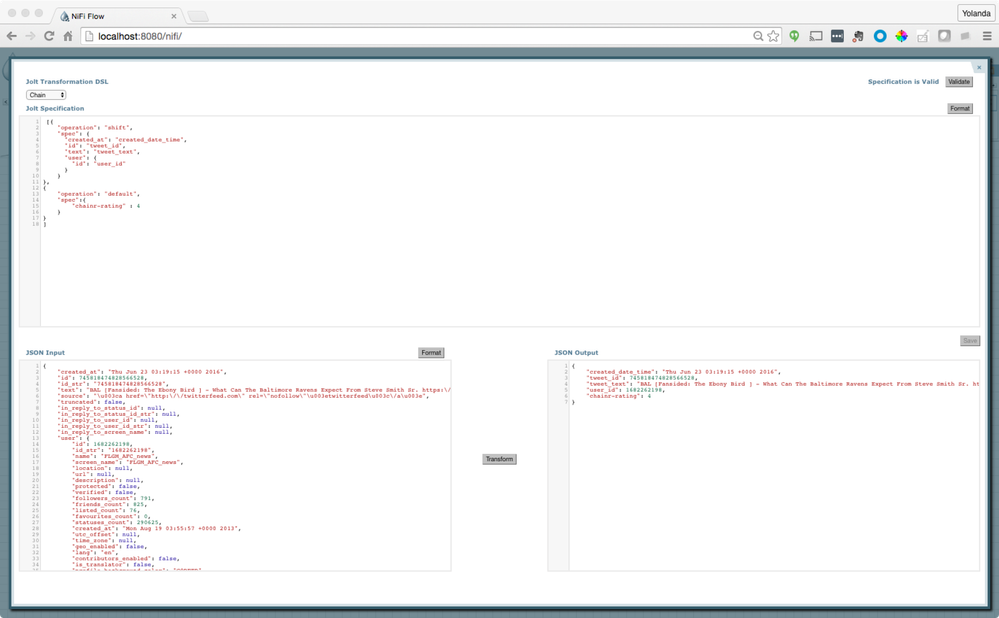Open the Chrome hamburger menu

(985, 35)
